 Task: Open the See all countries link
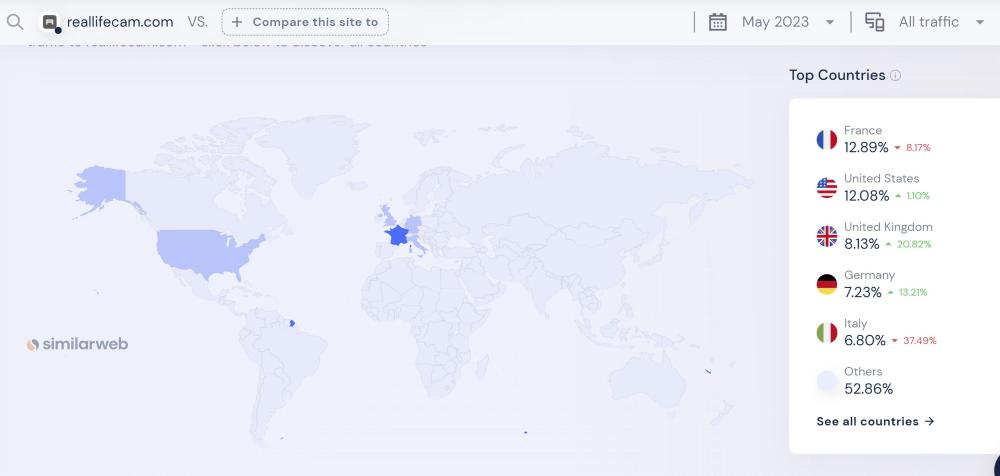pos(875,421)
